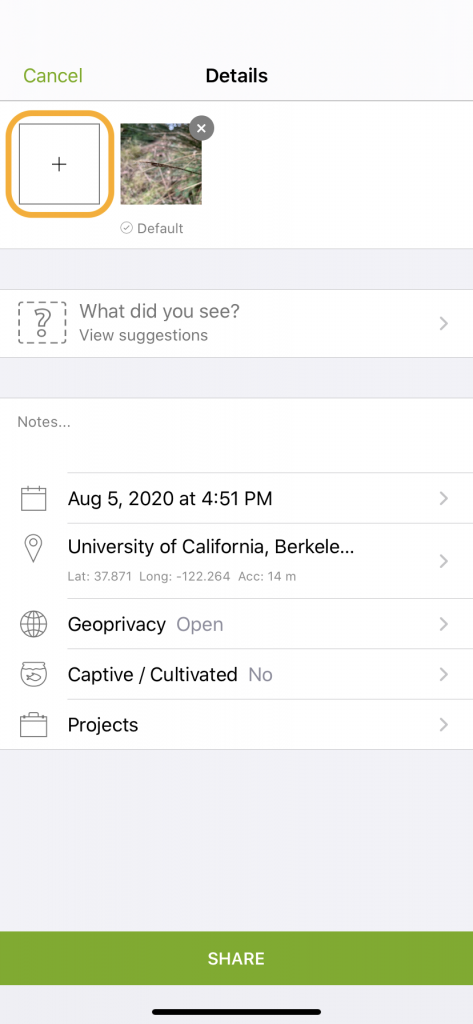Open the grass photo thumbnail
The height and width of the screenshot is (1024, 473).
click(x=161, y=164)
